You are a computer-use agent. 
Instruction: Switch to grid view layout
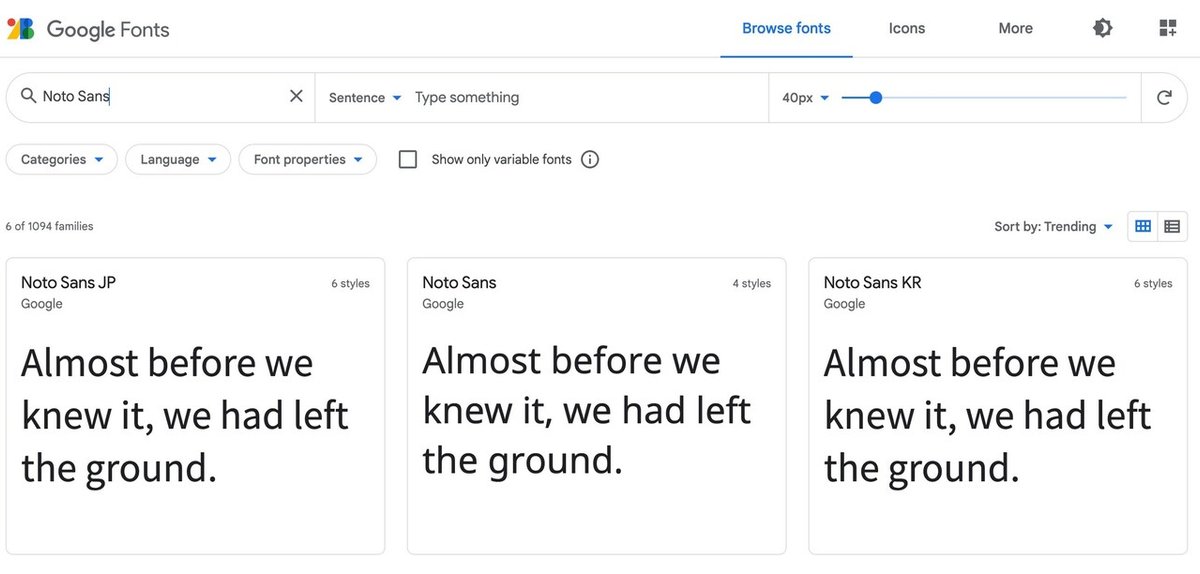1143,227
